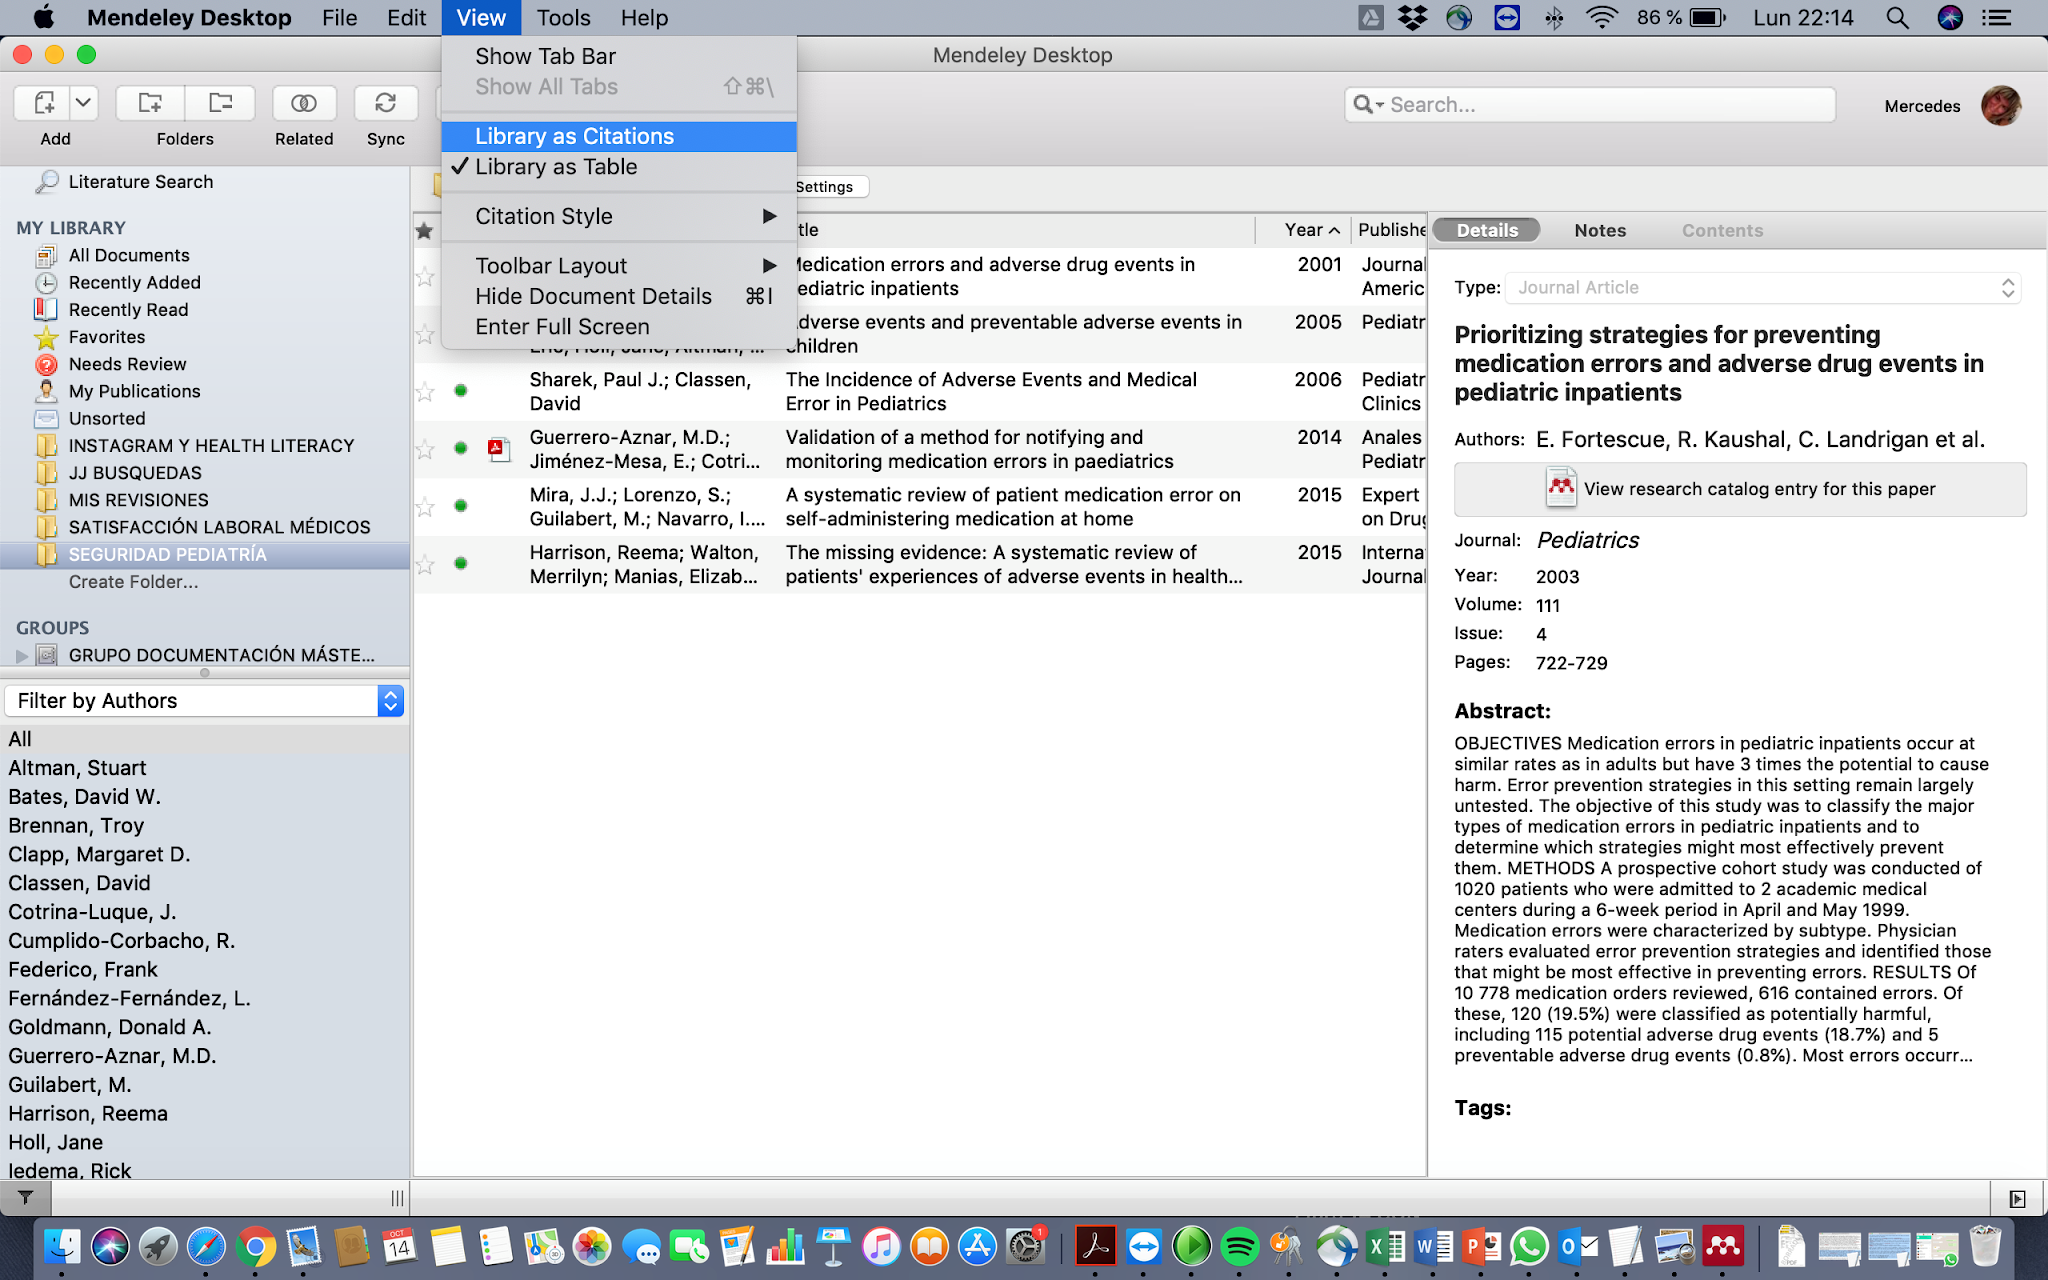Screen dimensions: 2048x1280
Task: Open the Add button dropdown arrow
Action: (84, 103)
